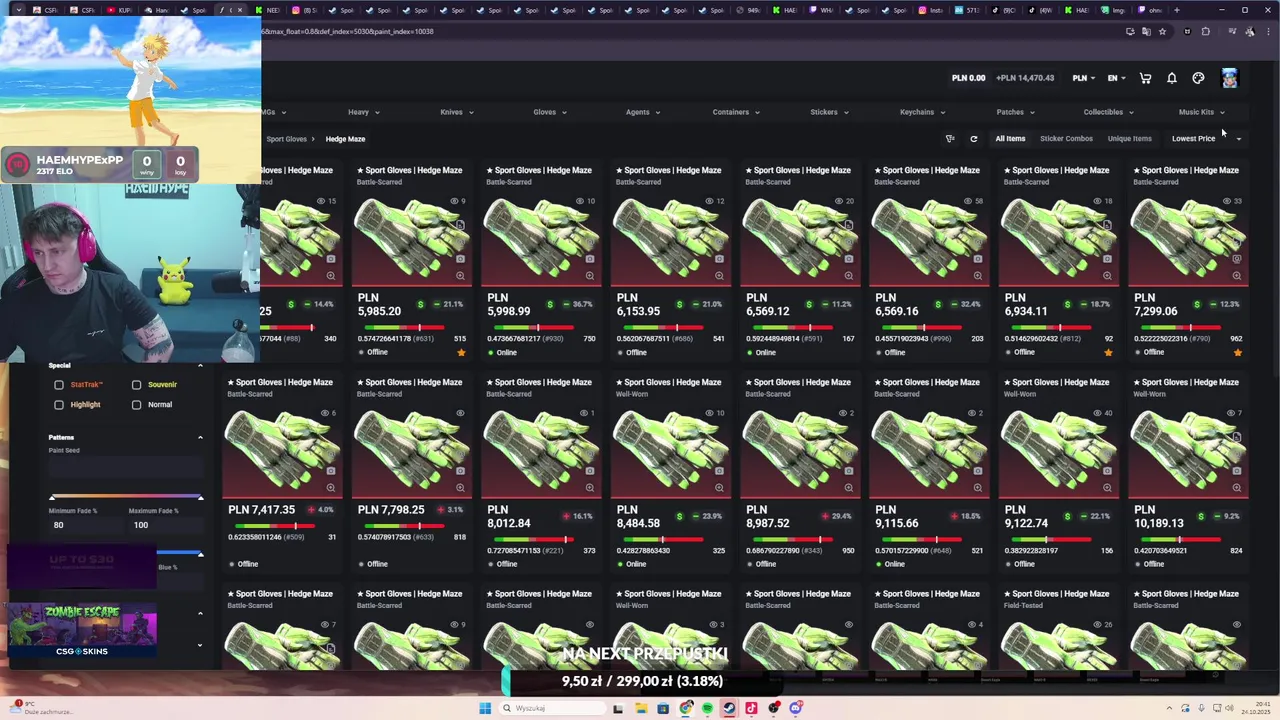1280x720 pixels.
Task: Zoom the PLN 7,299.06 gloves image
Action: [1237, 276]
